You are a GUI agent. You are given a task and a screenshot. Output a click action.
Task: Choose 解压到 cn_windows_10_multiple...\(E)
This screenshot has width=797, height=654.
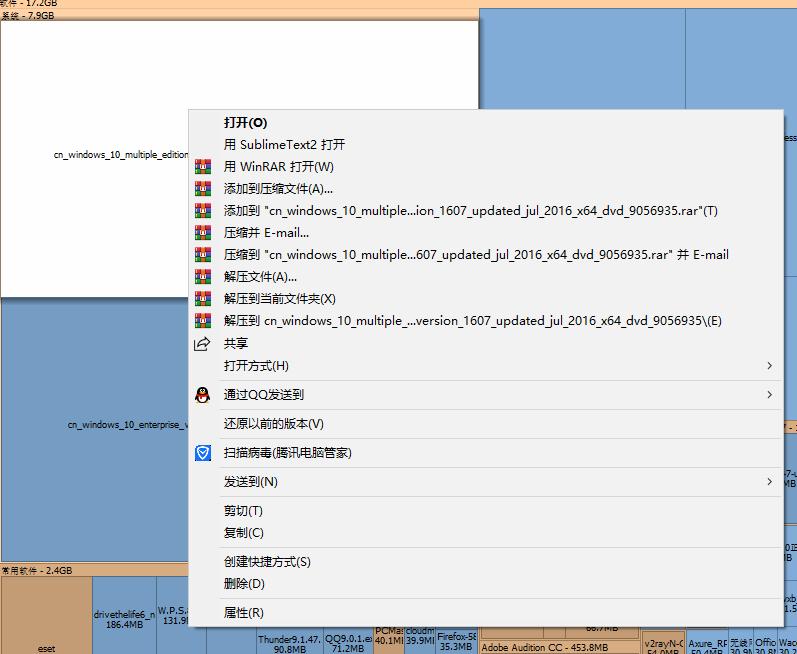point(485,321)
